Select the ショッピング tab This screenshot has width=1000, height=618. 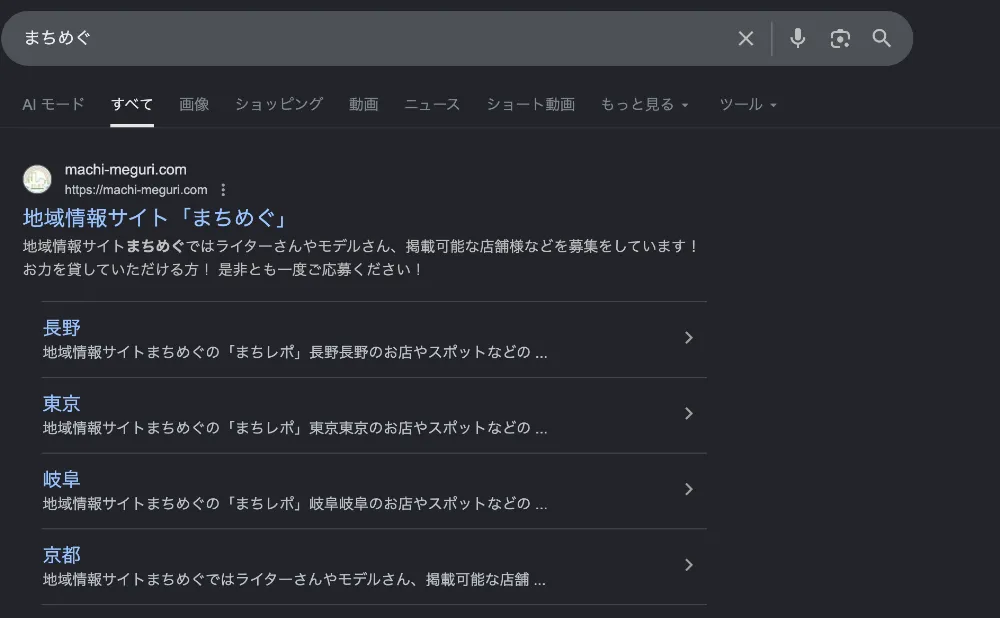coord(280,104)
